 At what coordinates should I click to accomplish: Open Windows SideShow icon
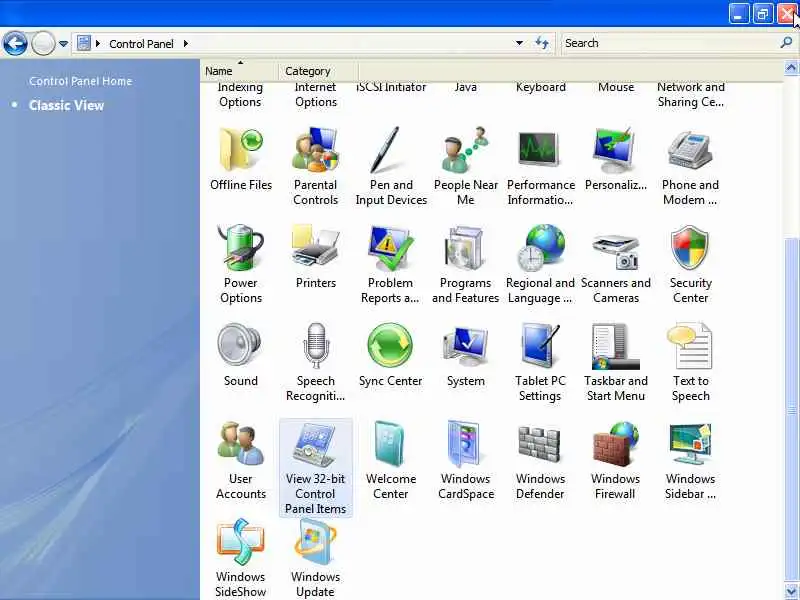click(x=241, y=542)
